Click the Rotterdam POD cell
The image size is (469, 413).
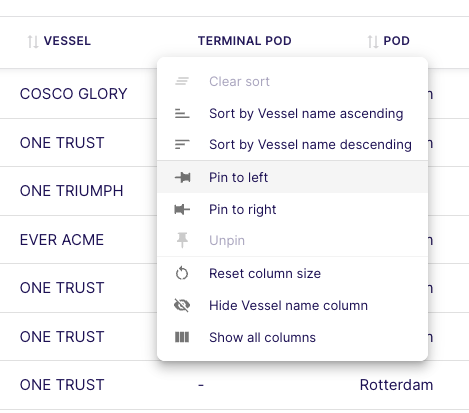(396, 385)
